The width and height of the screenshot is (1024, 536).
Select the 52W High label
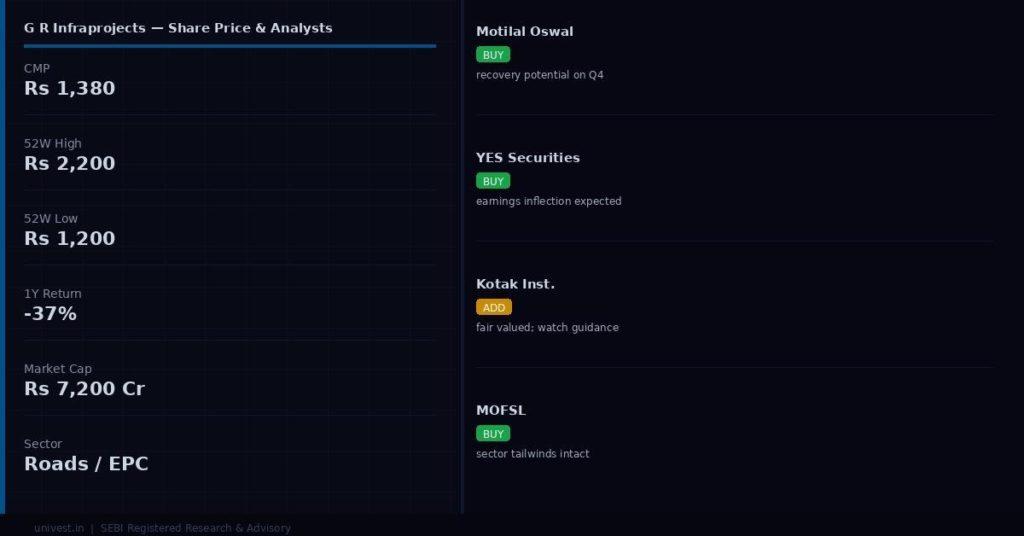click(x=53, y=144)
